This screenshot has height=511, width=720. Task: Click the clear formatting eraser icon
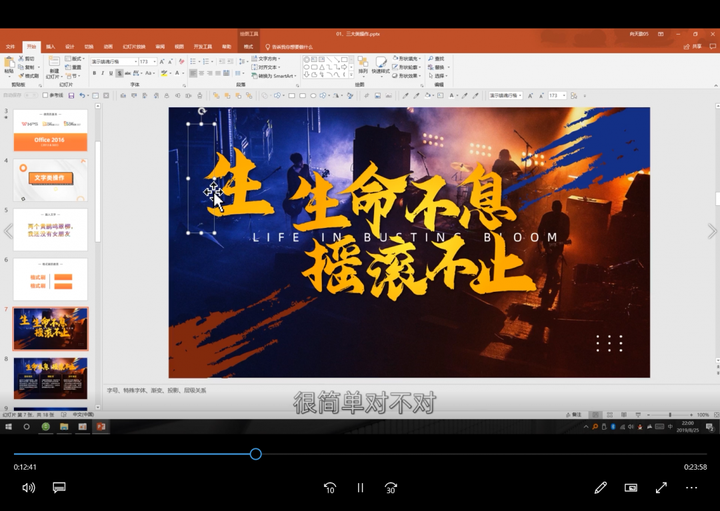tap(181, 62)
